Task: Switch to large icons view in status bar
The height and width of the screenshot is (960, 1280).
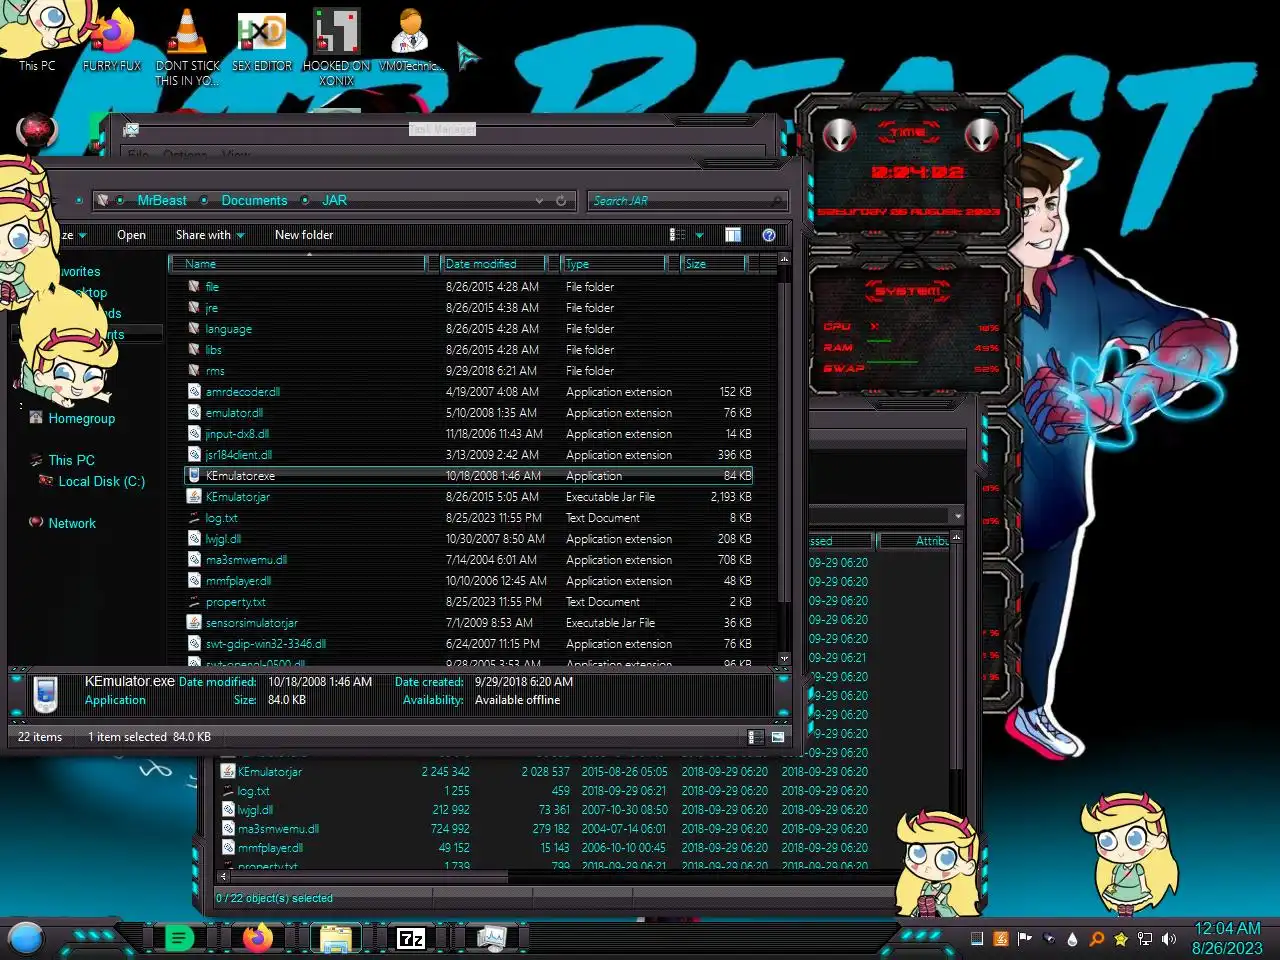Action: pyautogui.click(x=777, y=737)
